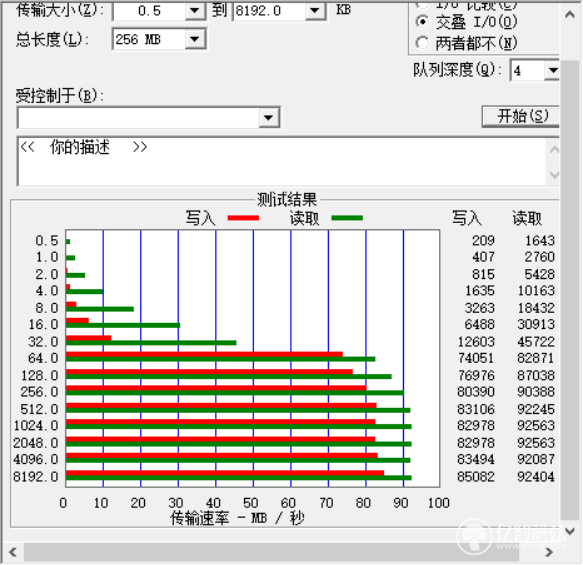Viewport: 583px width, 565px height.
Task: Click the window's vertical scrollbar up arrow
Action: [x=570, y=15]
